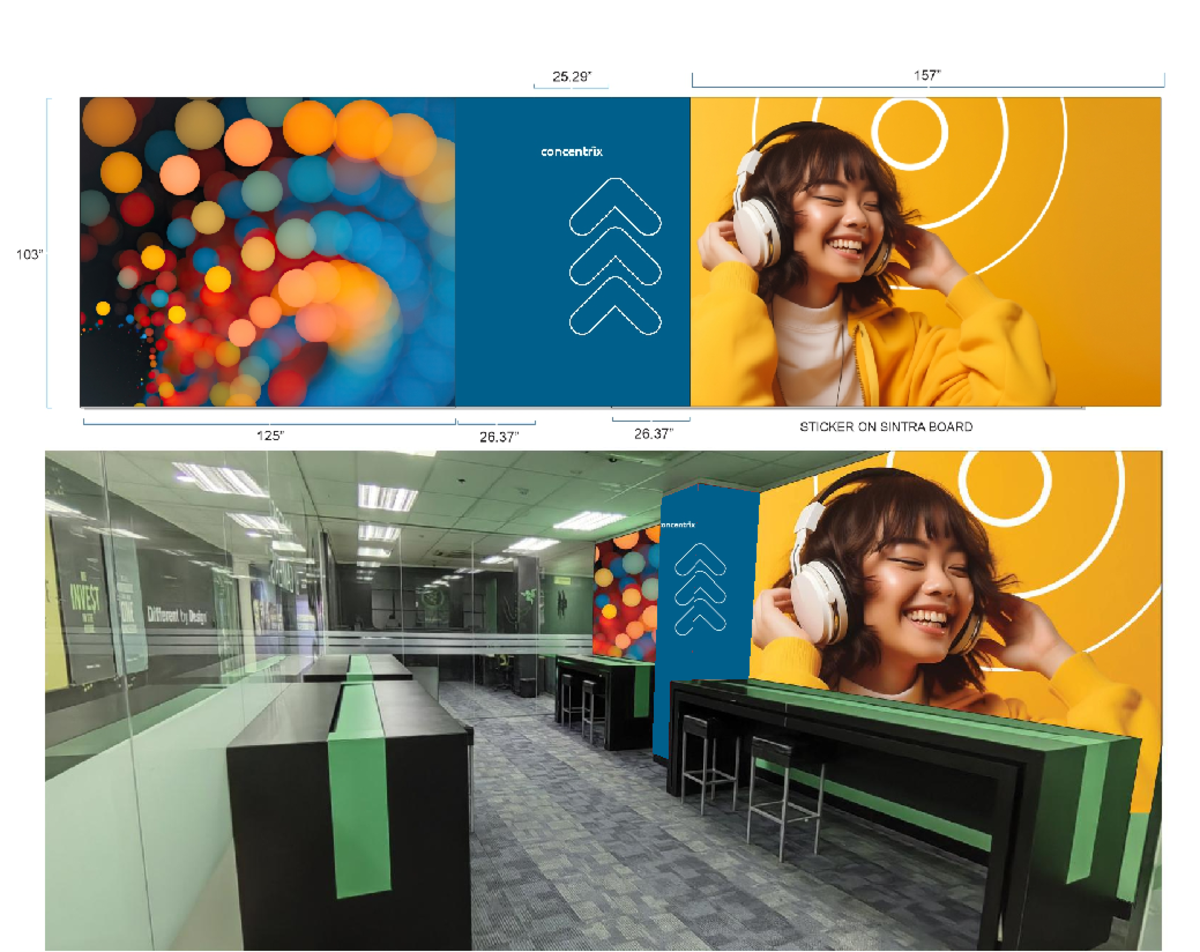The image size is (1200, 952).
Task: Toggle the 103-inch height dimension marker
Action: tap(30, 255)
